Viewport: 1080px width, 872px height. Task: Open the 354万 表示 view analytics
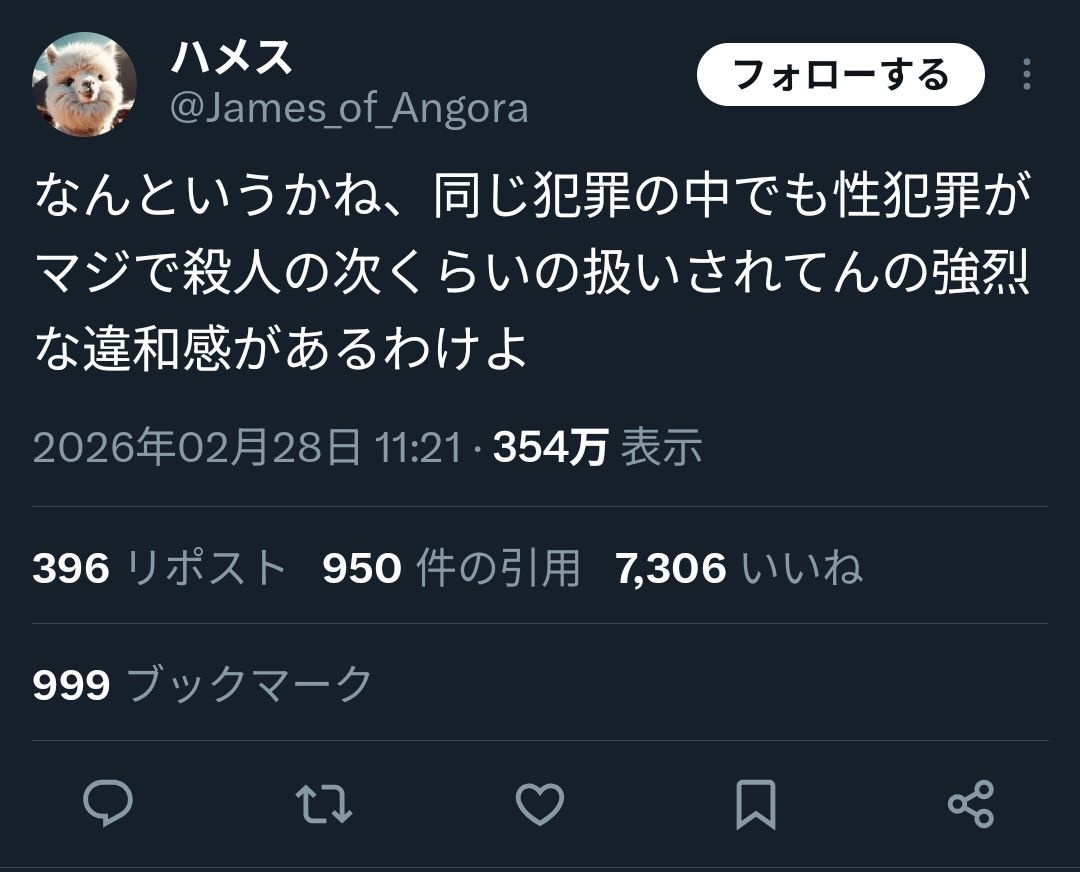tap(598, 447)
